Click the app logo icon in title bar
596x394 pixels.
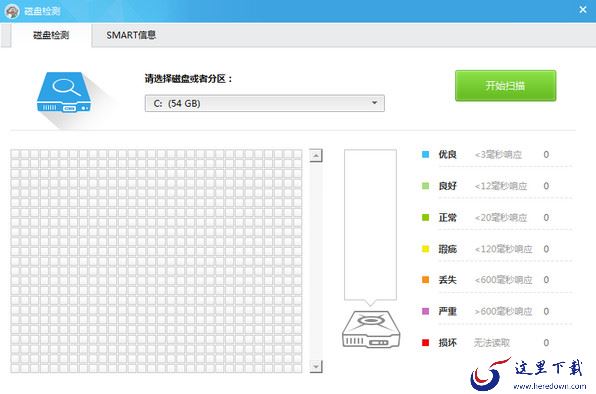[x=12, y=11]
